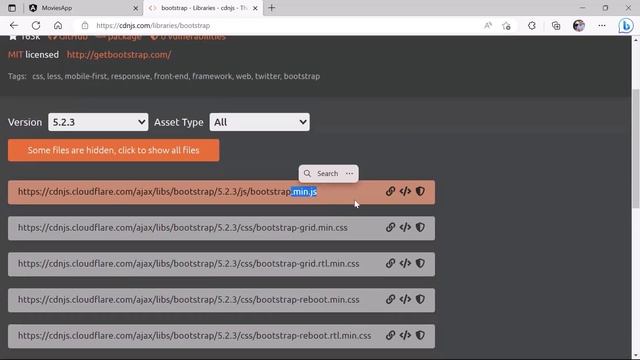Click the bootstrap-reboot.rtl.min.css URL
The height and width of the screenshot is (360, 640).
194,335
